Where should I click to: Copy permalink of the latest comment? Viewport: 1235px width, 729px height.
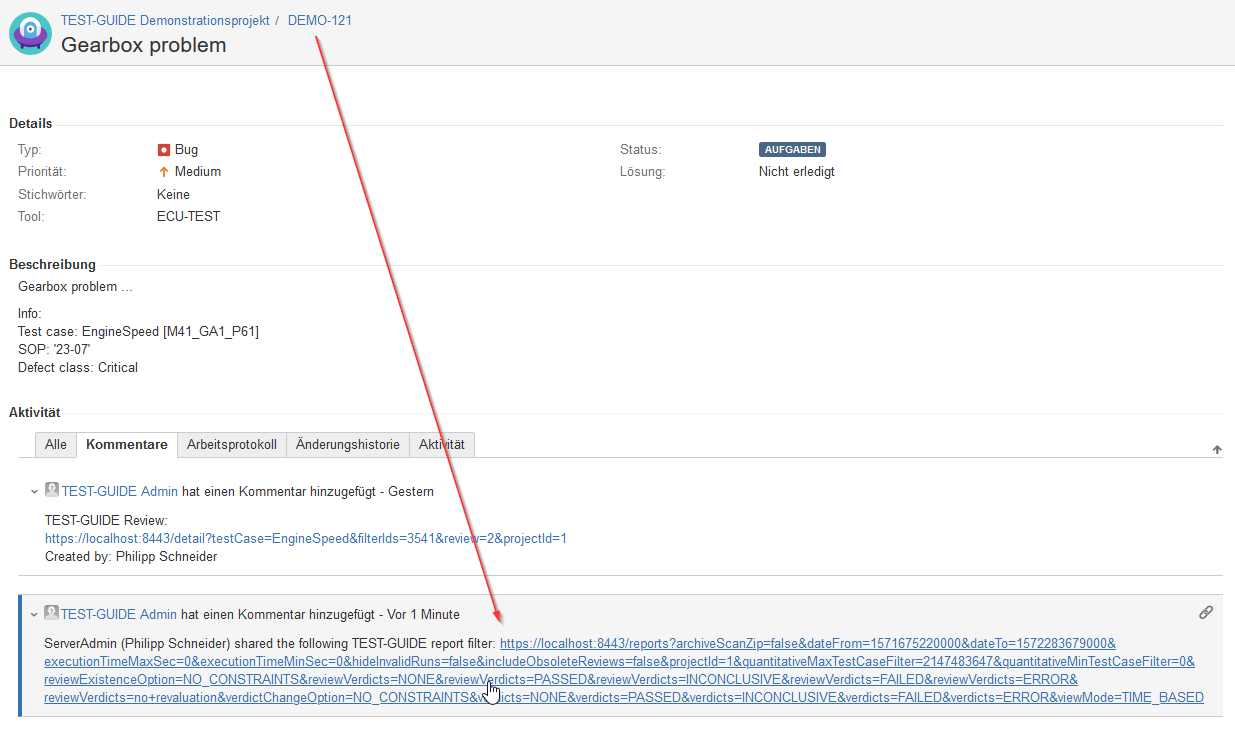click(1205, 613)
